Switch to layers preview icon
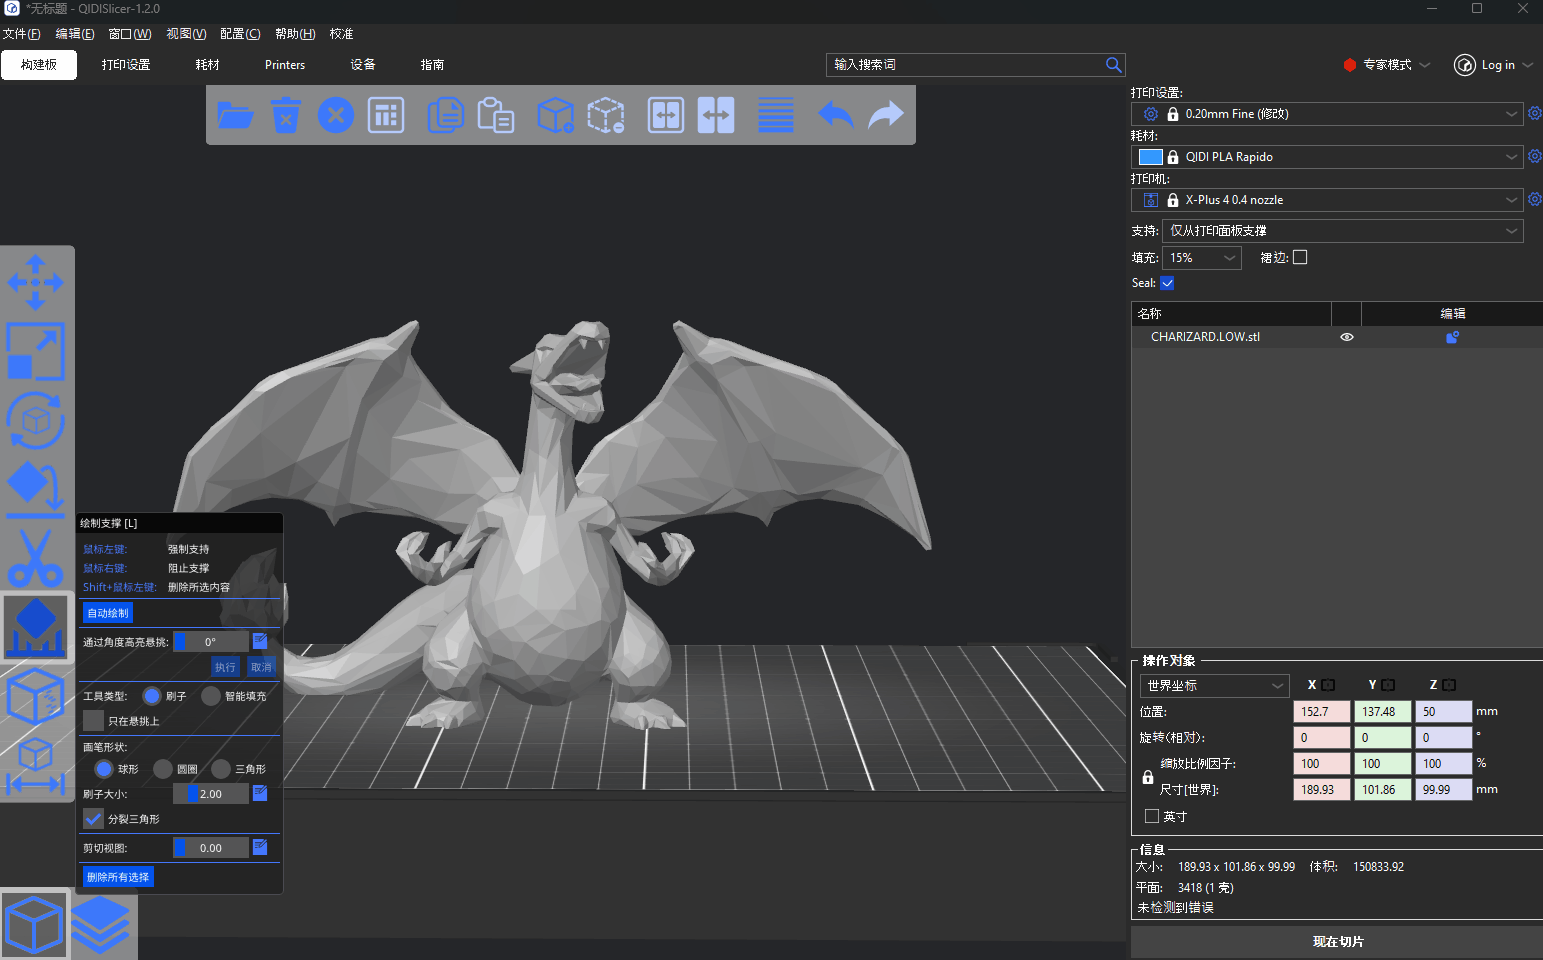 (101, 924)
